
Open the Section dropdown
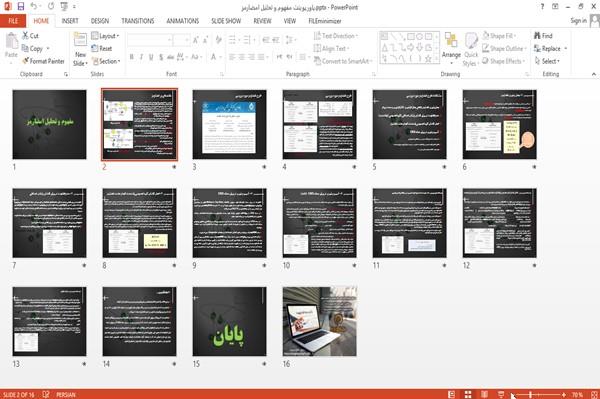[106, 61]
